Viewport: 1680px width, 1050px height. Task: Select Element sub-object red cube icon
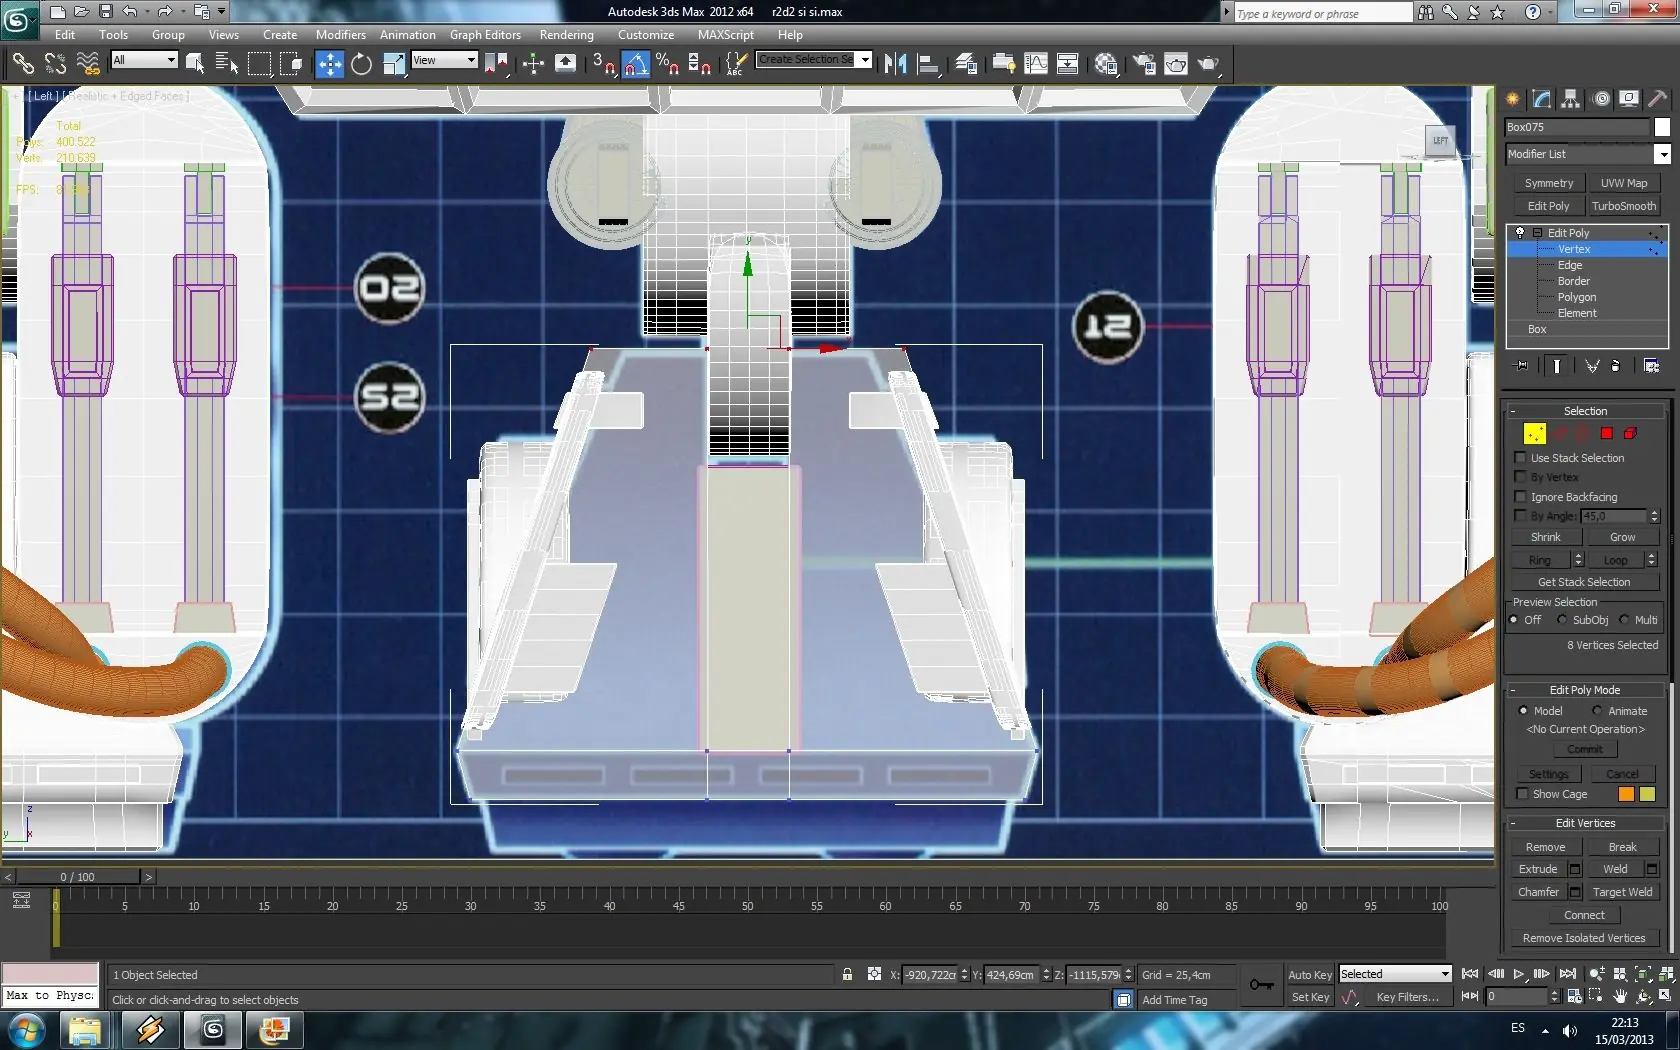(1630, 433)
